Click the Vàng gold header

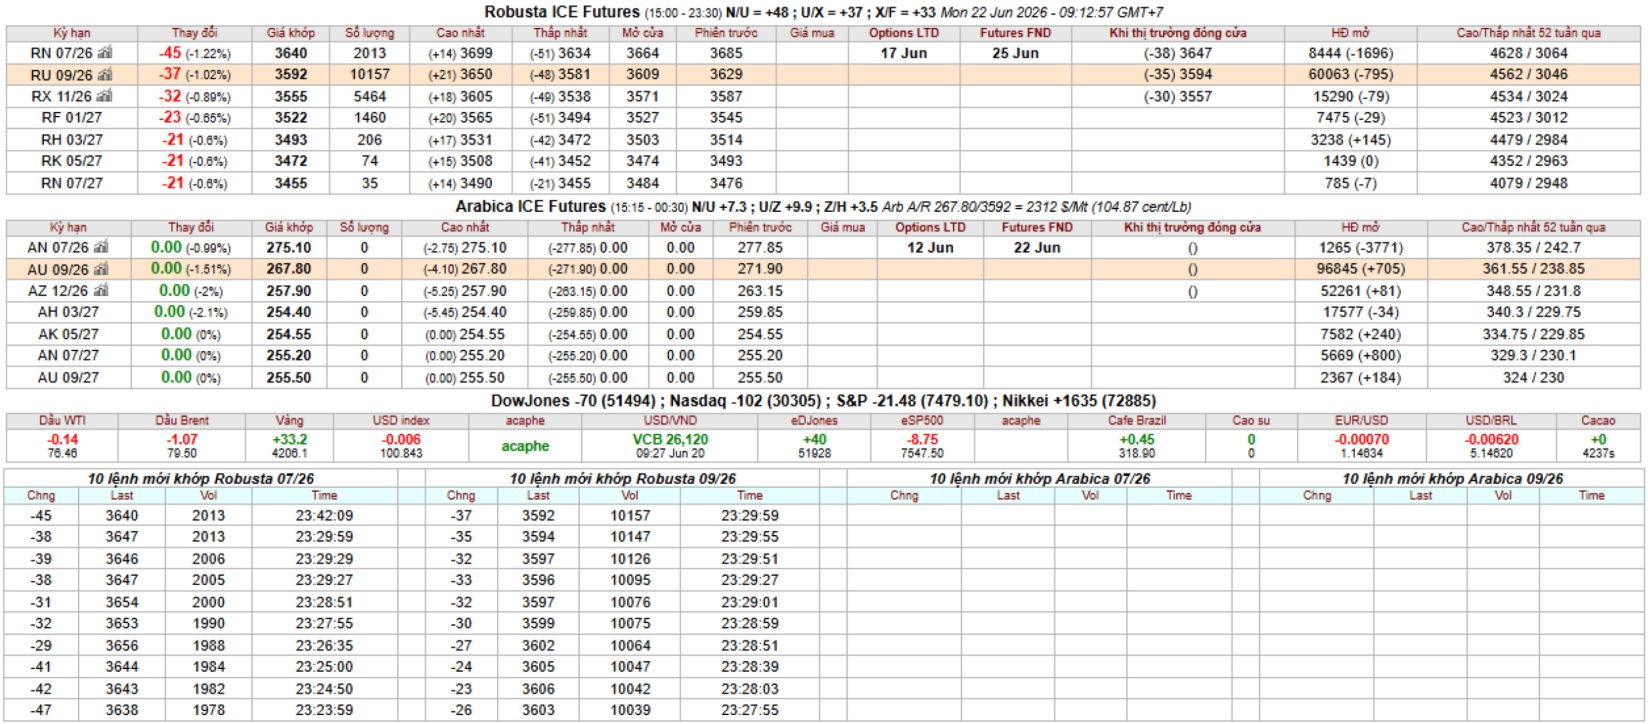click(289, 421)
